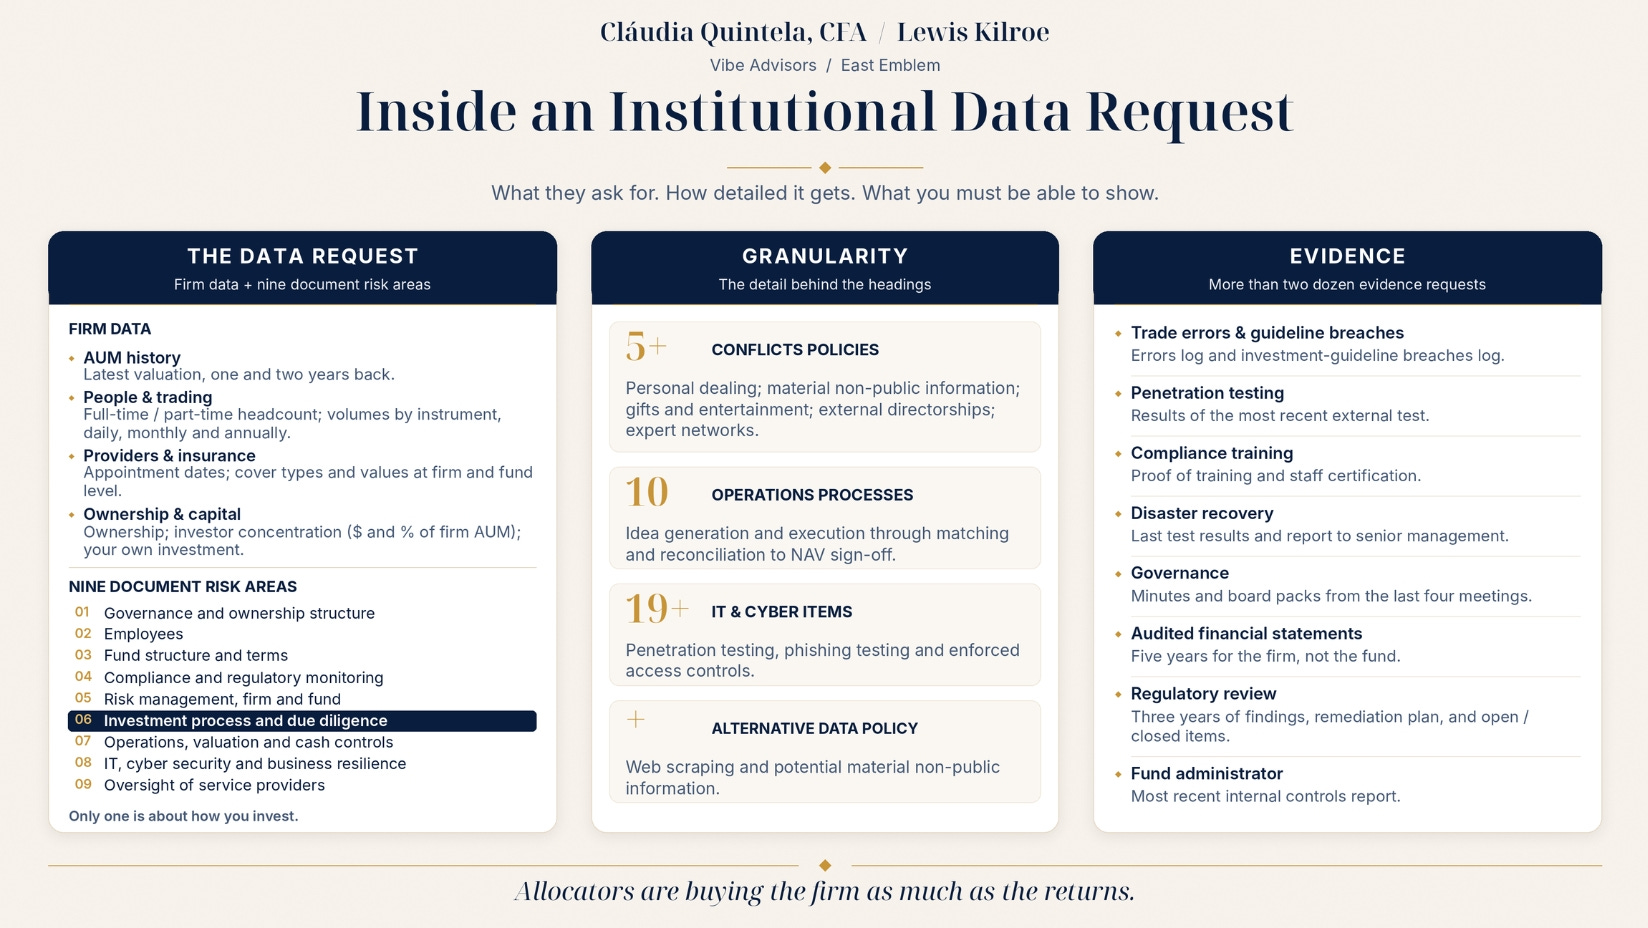Screen dimensions: 1648x928
Task: Click the diamond bullet beside AUM history
Action: pos(72,358)
